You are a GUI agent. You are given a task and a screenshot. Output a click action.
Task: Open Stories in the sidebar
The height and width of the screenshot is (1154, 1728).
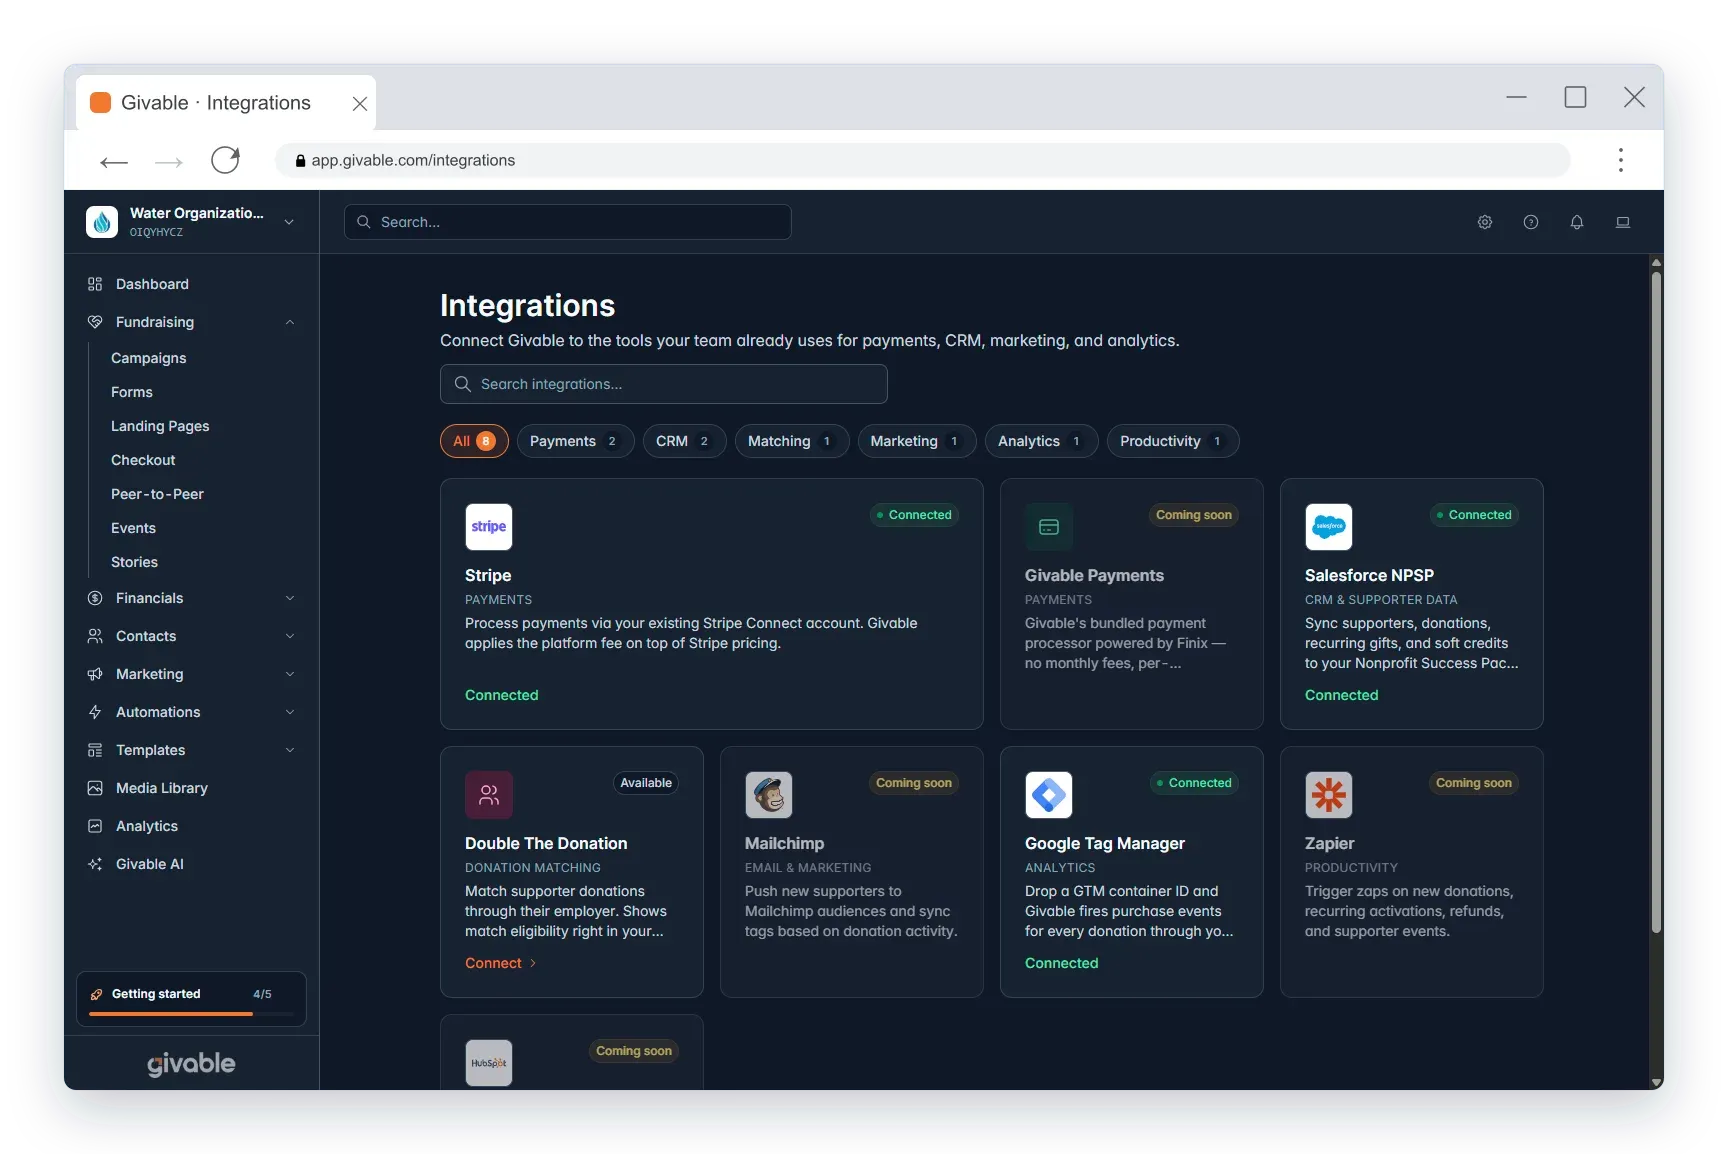click(x=134, y=562)
